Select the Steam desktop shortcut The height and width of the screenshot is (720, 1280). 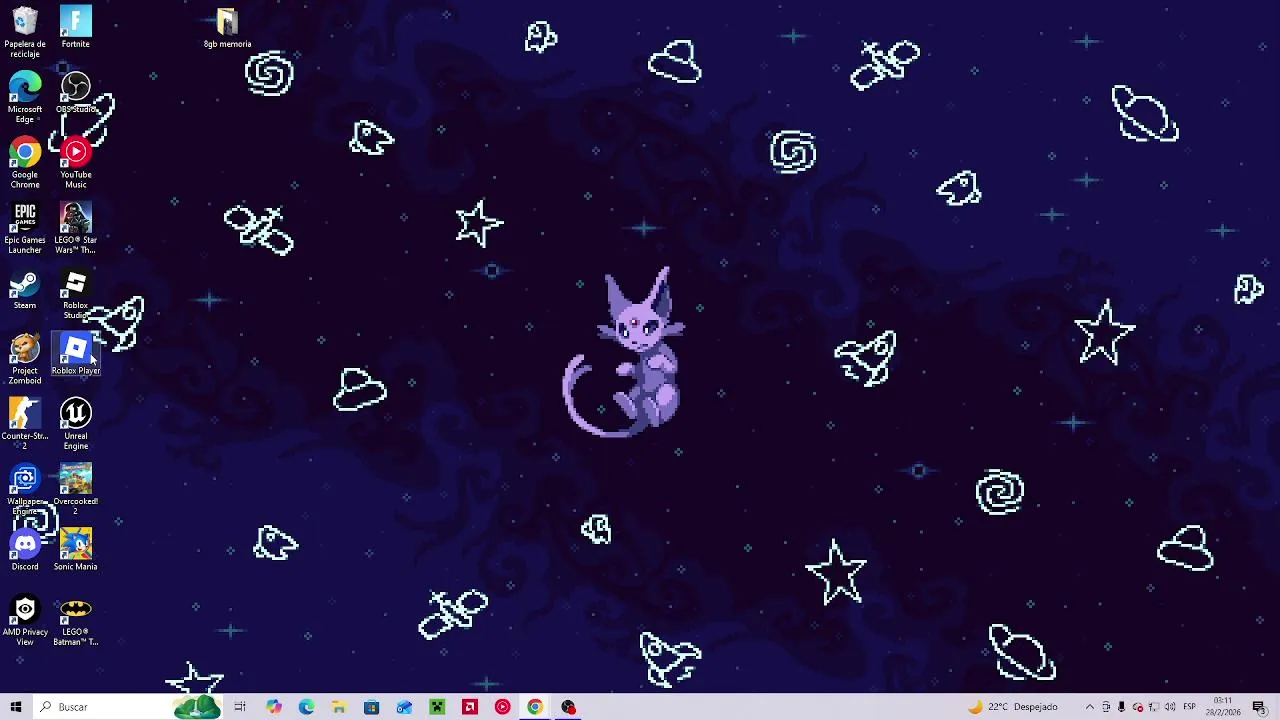click(25, 290)
